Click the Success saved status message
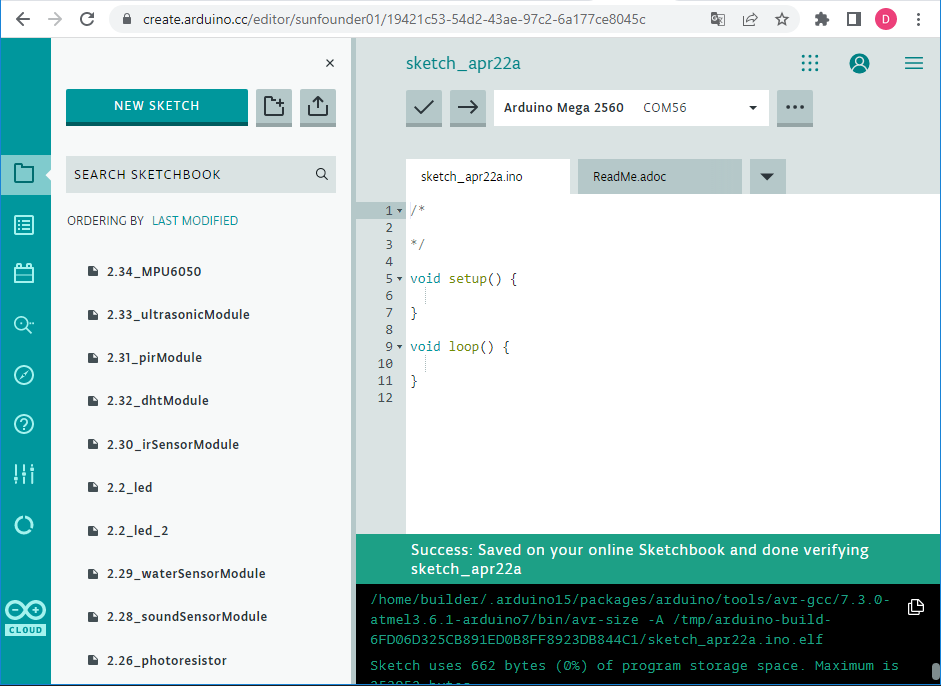 (x=640, y=559)
